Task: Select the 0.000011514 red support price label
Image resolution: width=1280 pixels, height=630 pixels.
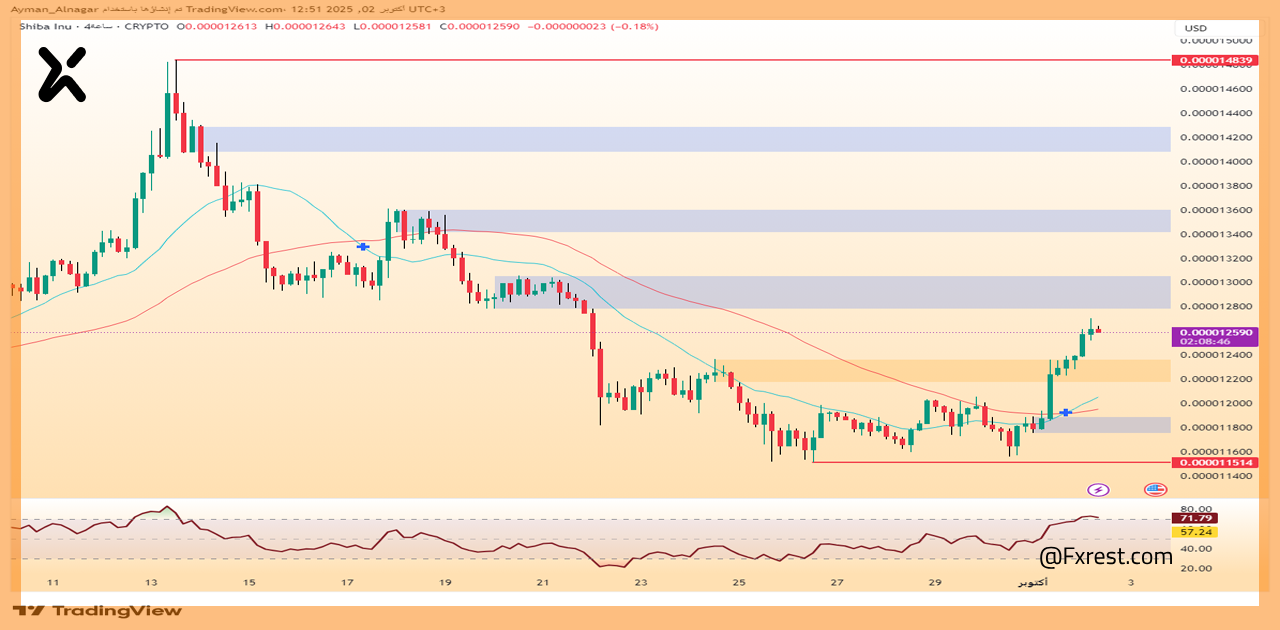Action: pyautogui.click(x=1216, y=462)
